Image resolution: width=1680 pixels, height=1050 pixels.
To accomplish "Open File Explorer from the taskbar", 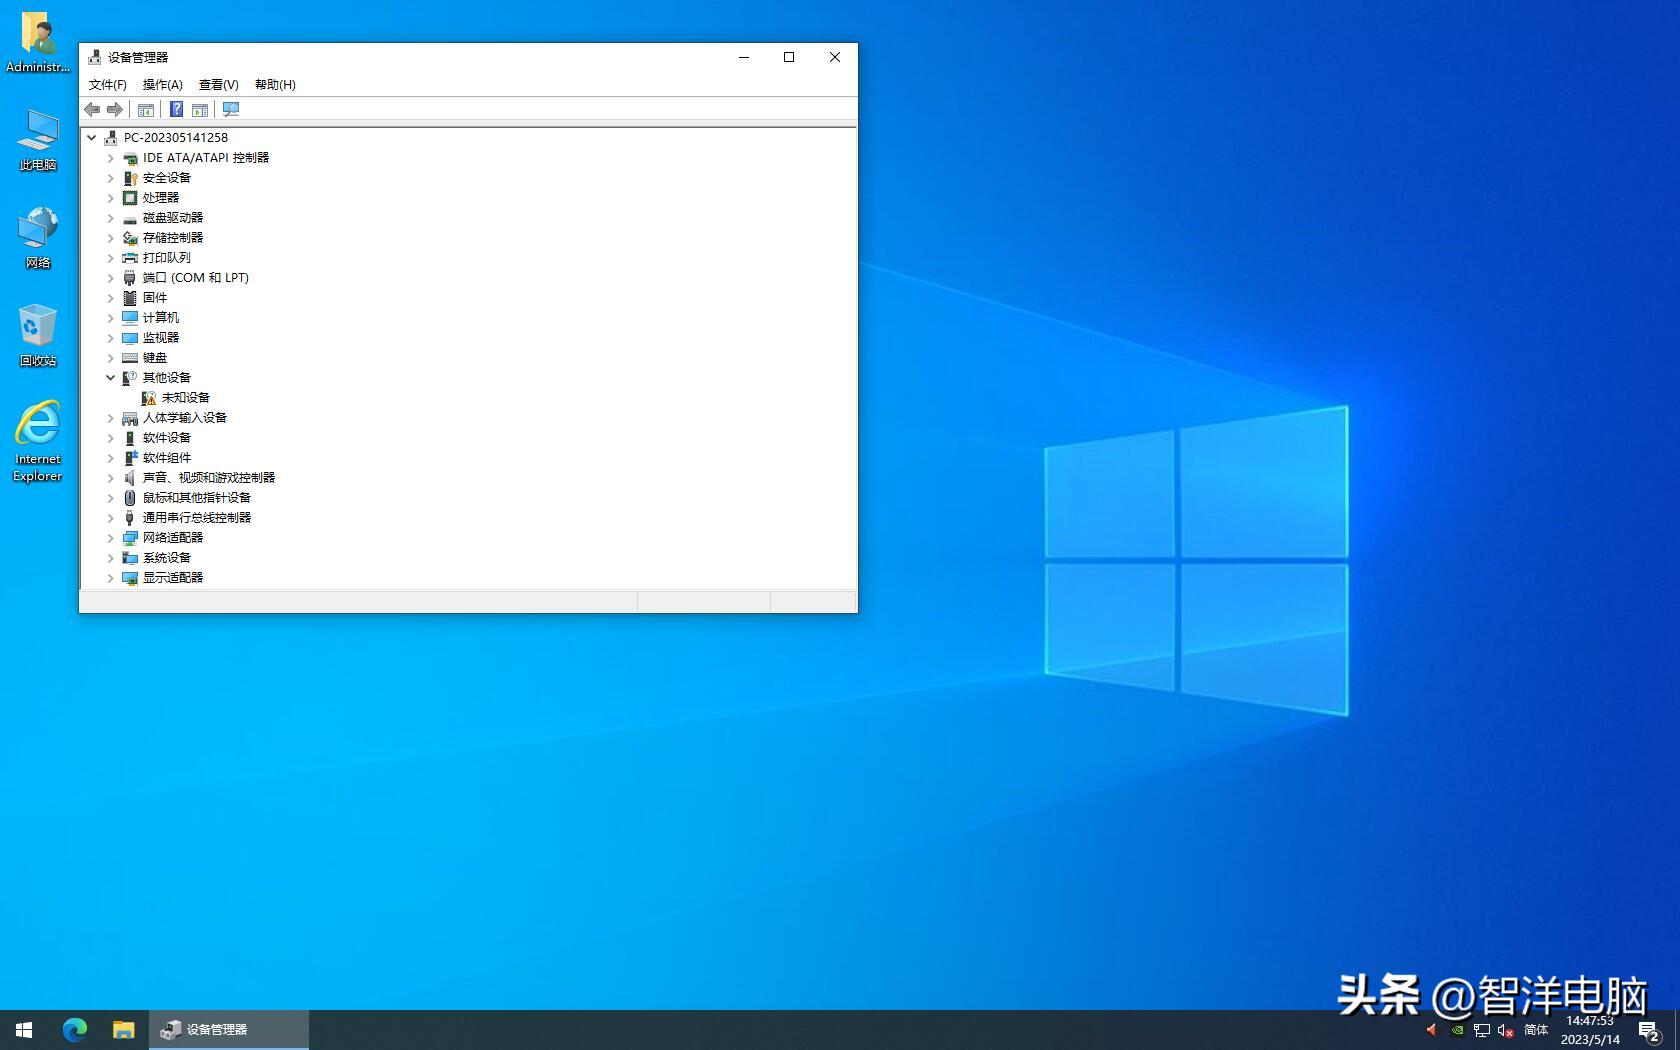I will [123, 1029].
